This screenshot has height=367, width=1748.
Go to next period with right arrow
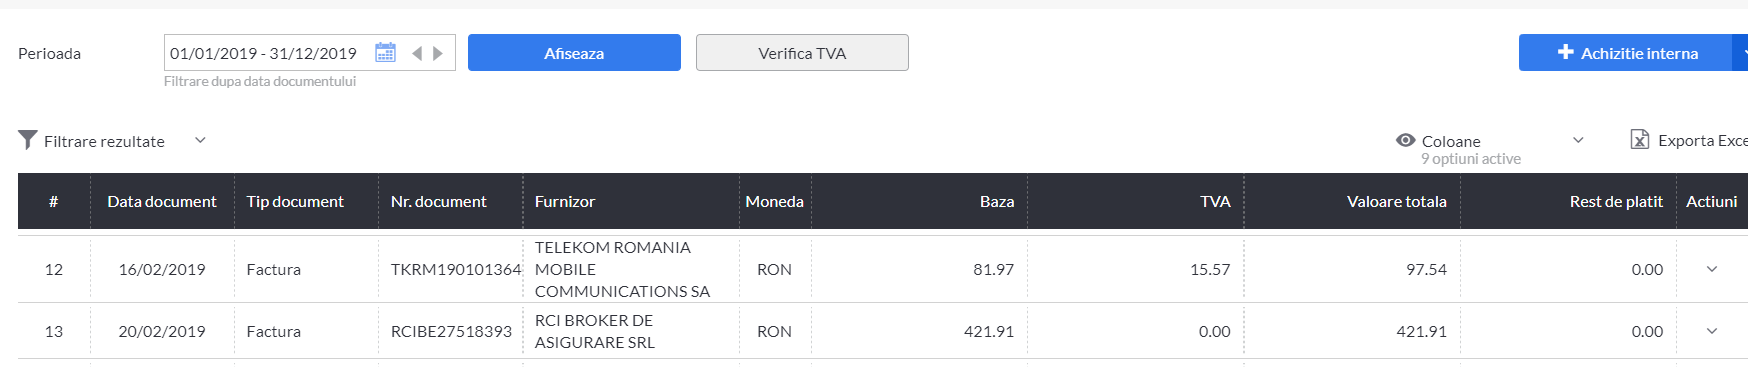point(438,53)
